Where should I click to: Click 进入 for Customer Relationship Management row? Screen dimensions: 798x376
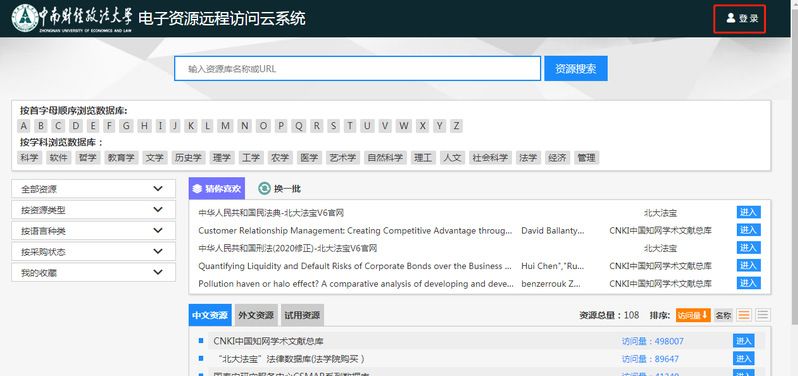pos(749,230)
